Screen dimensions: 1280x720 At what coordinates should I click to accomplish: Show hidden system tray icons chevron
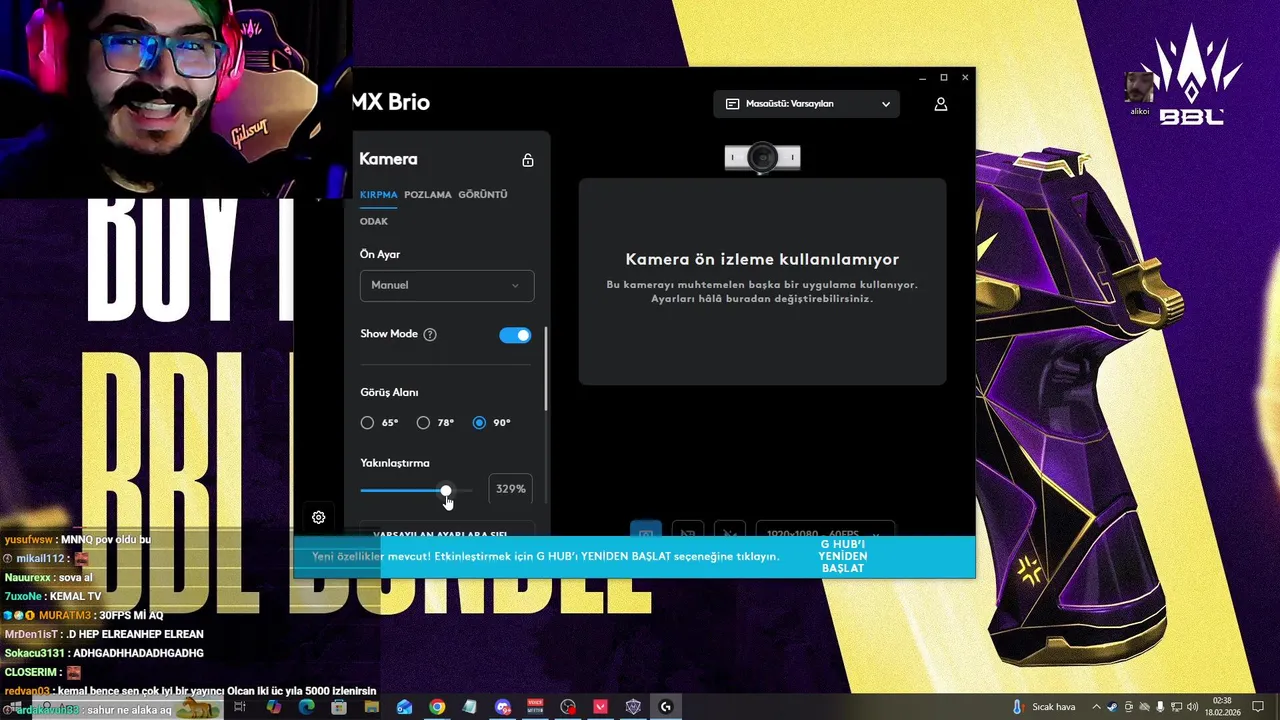click(x=1096, y=706)
